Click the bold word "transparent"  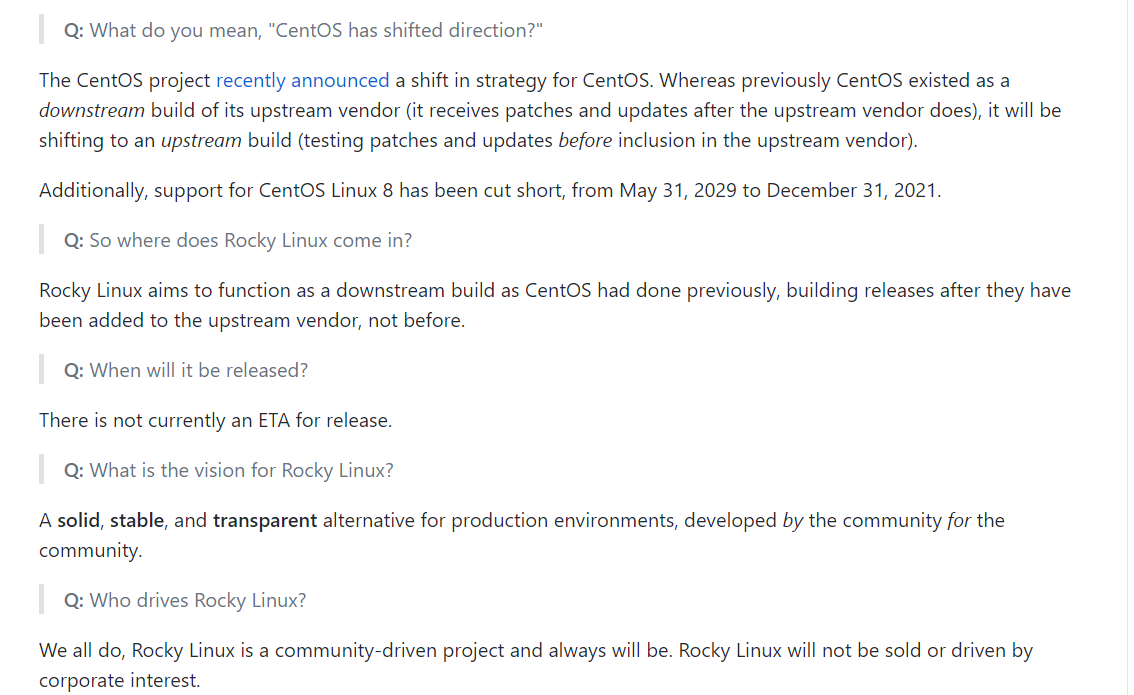tap(265, 520)
